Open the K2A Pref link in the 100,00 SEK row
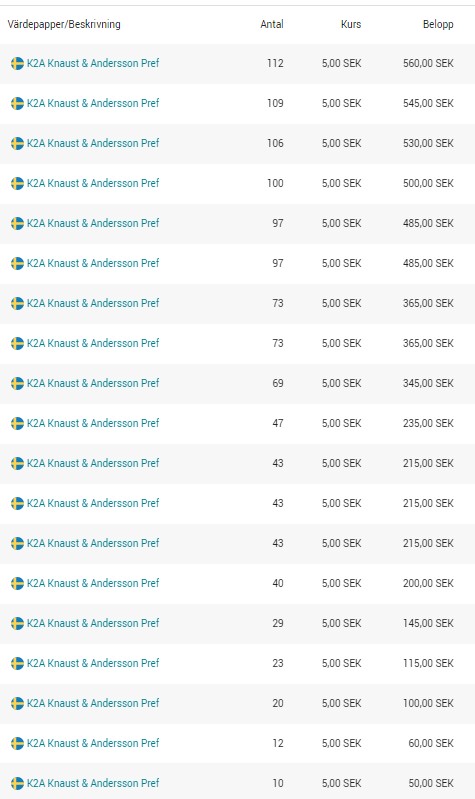475x799 pixels. click(93, 703)
